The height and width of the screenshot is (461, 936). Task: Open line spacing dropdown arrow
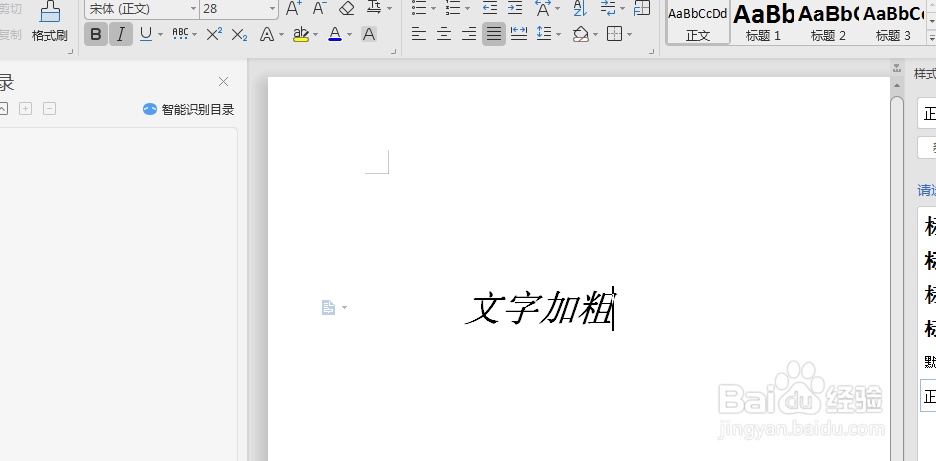(558, 35)
